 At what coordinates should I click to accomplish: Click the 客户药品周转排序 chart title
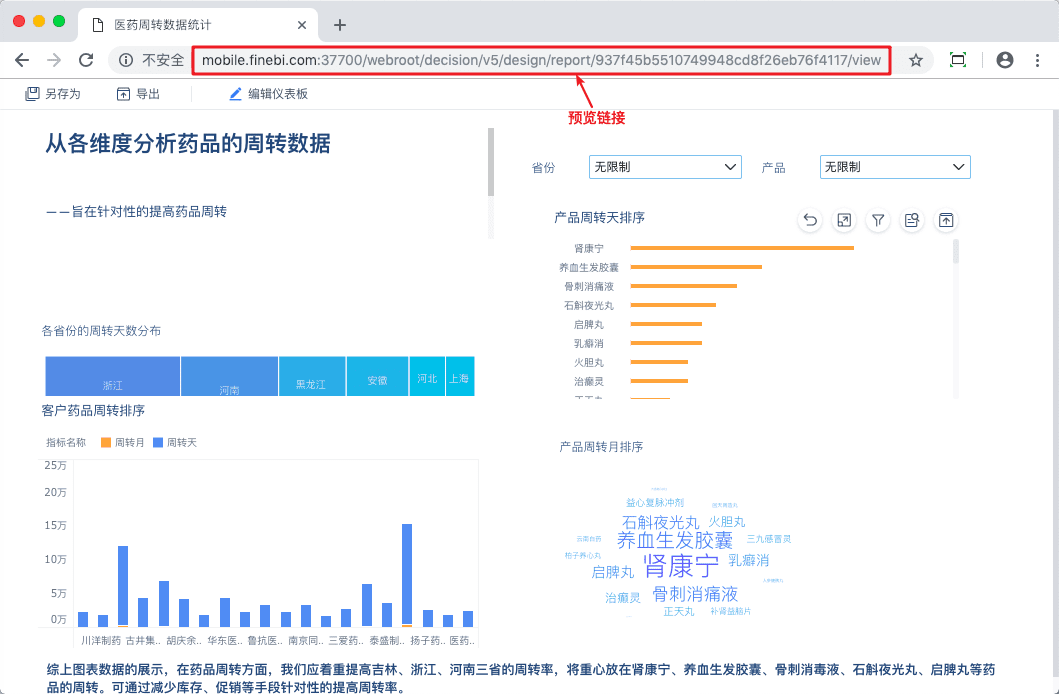coord(93,410)
